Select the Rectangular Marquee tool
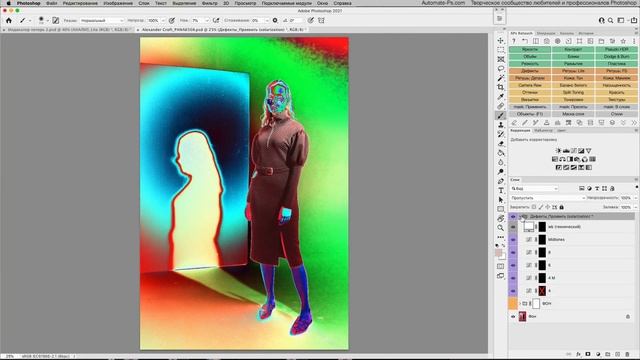Viewport: 640px width, 360px height. 500,50
